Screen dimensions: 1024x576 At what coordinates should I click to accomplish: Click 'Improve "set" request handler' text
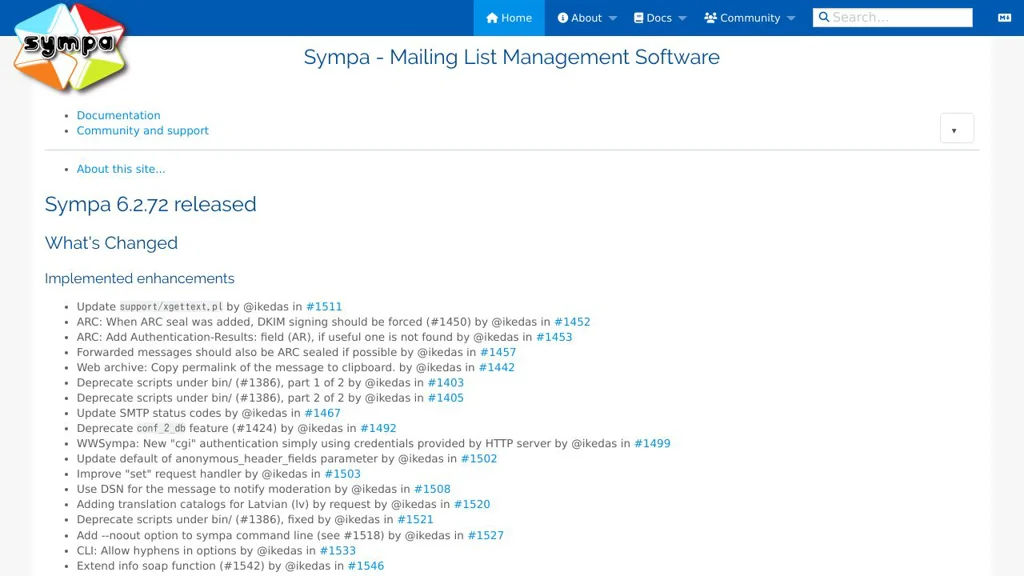(159, 474)
